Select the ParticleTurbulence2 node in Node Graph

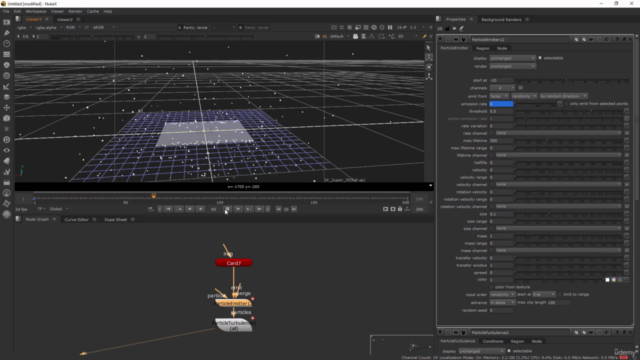(234, 325)
